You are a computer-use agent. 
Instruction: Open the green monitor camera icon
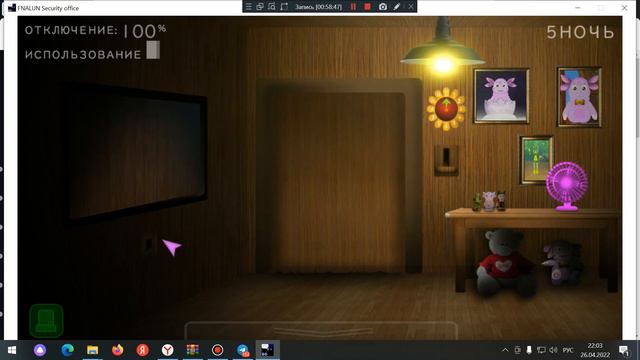pos(46,320)
